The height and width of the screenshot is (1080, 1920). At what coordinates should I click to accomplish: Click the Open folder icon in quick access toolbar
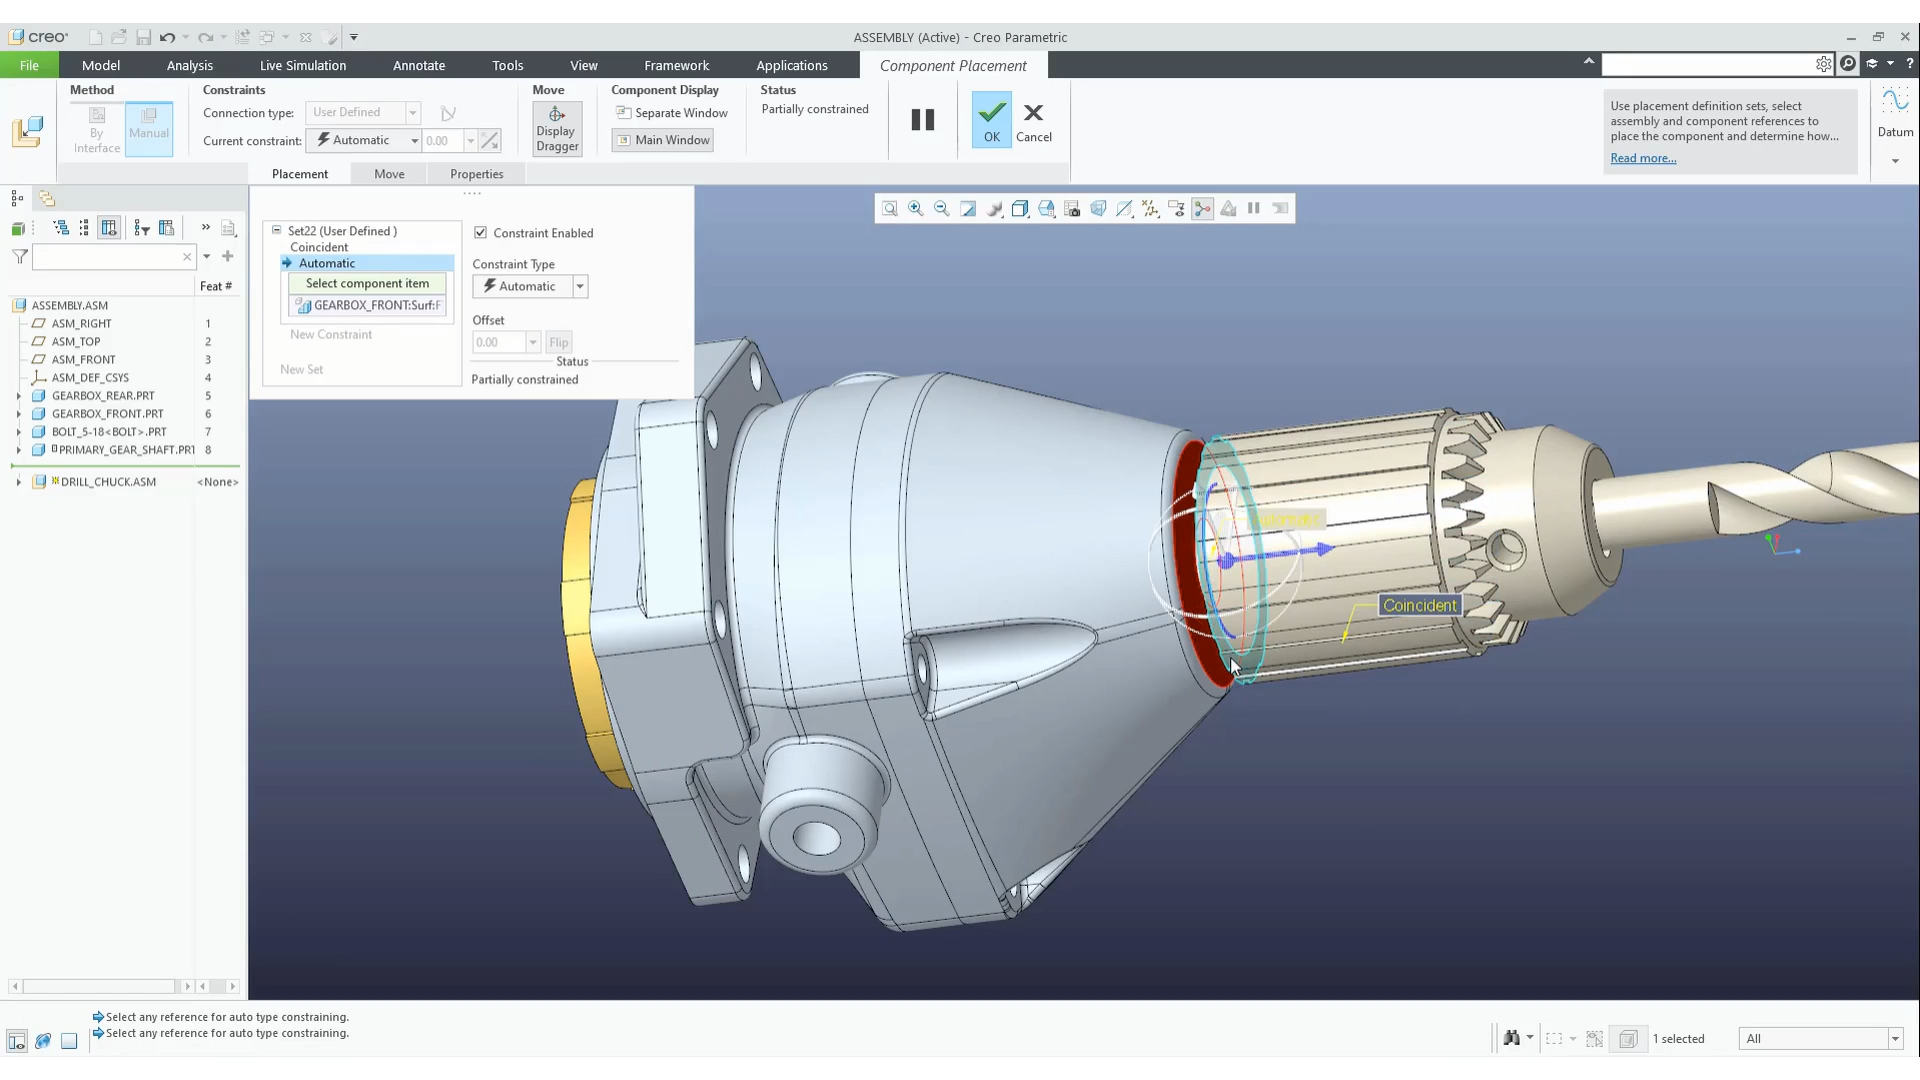click(119, 37)
